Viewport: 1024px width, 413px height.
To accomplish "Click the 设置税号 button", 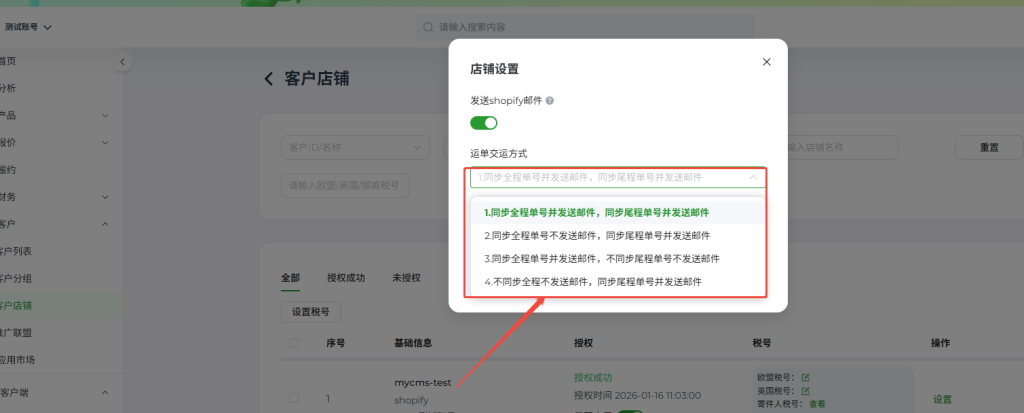I will [310, 311].
